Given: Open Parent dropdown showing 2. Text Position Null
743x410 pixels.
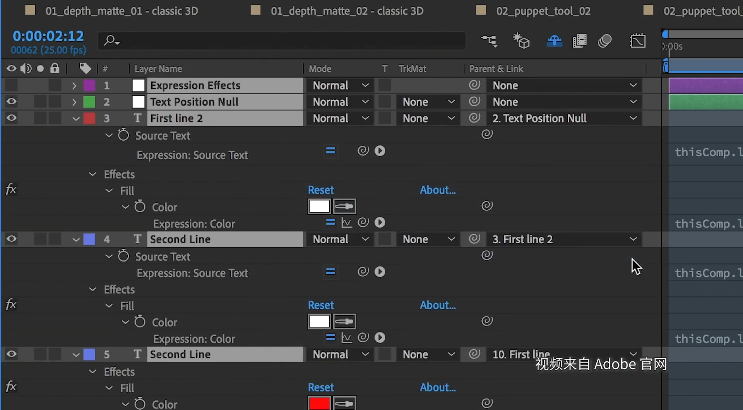Looking at the screenshot, I should (564, 118).
